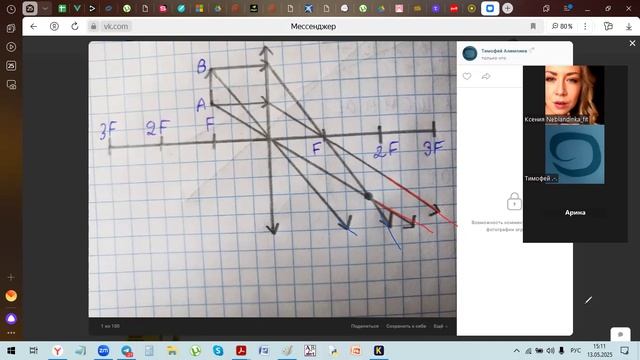The image size is (640, 360).
Task: Open the 15:11 clock and calendar
Action: point(599,351)
